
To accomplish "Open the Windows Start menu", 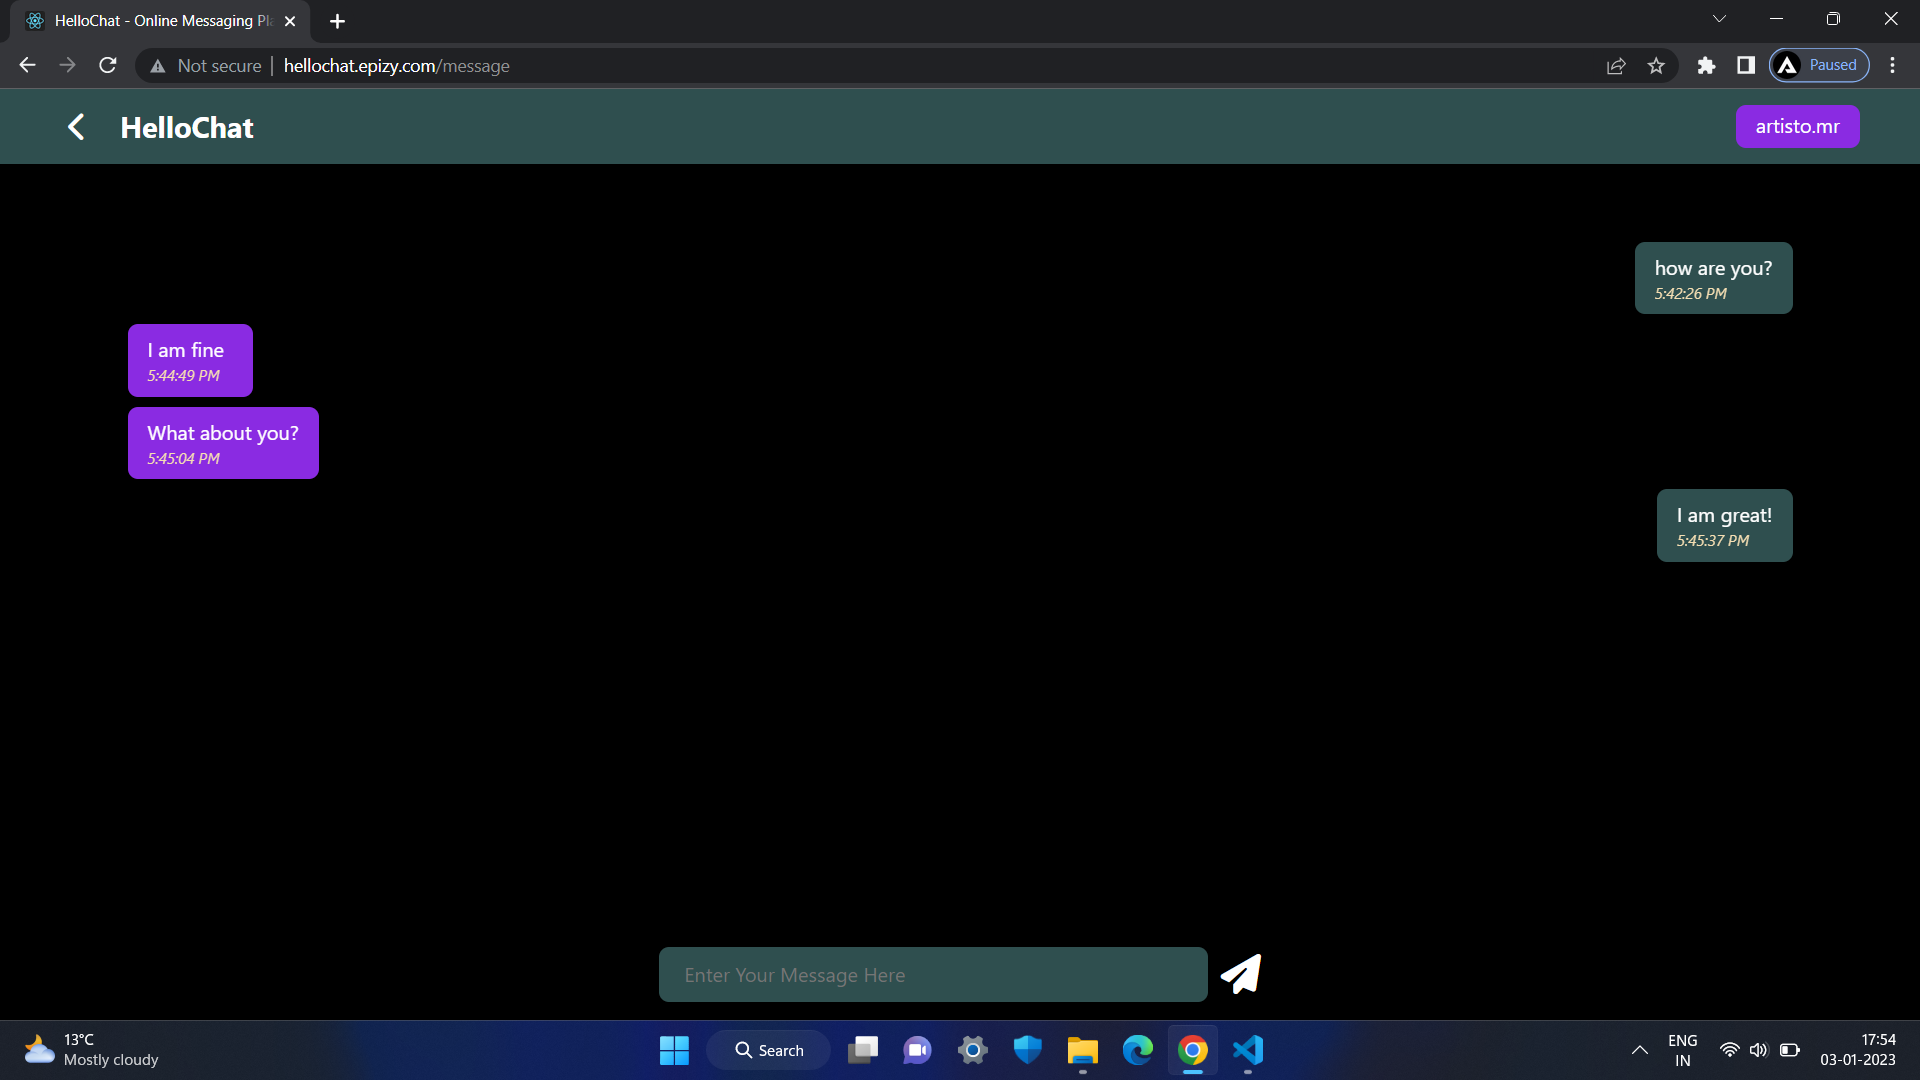I will coord(674,1050).
